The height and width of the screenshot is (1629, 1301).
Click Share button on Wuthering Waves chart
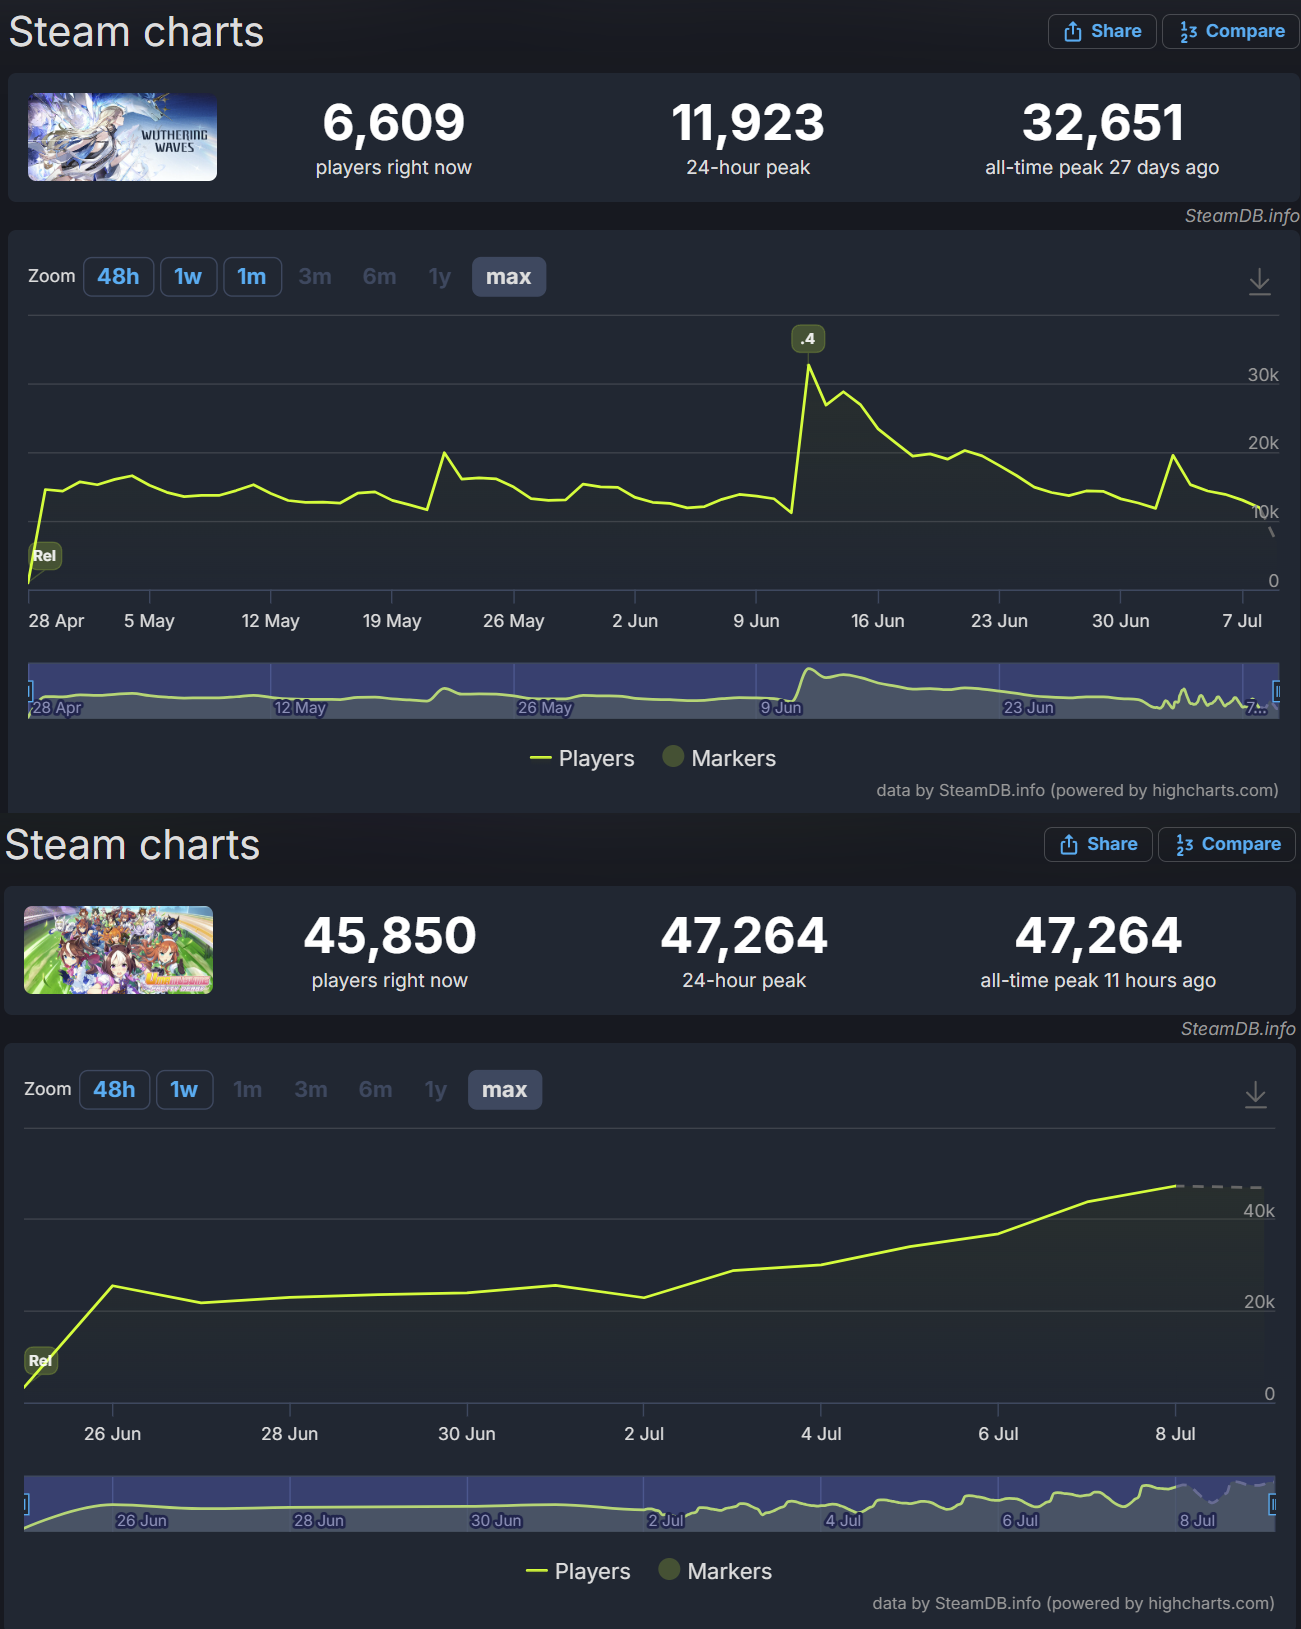point(1102,31)
